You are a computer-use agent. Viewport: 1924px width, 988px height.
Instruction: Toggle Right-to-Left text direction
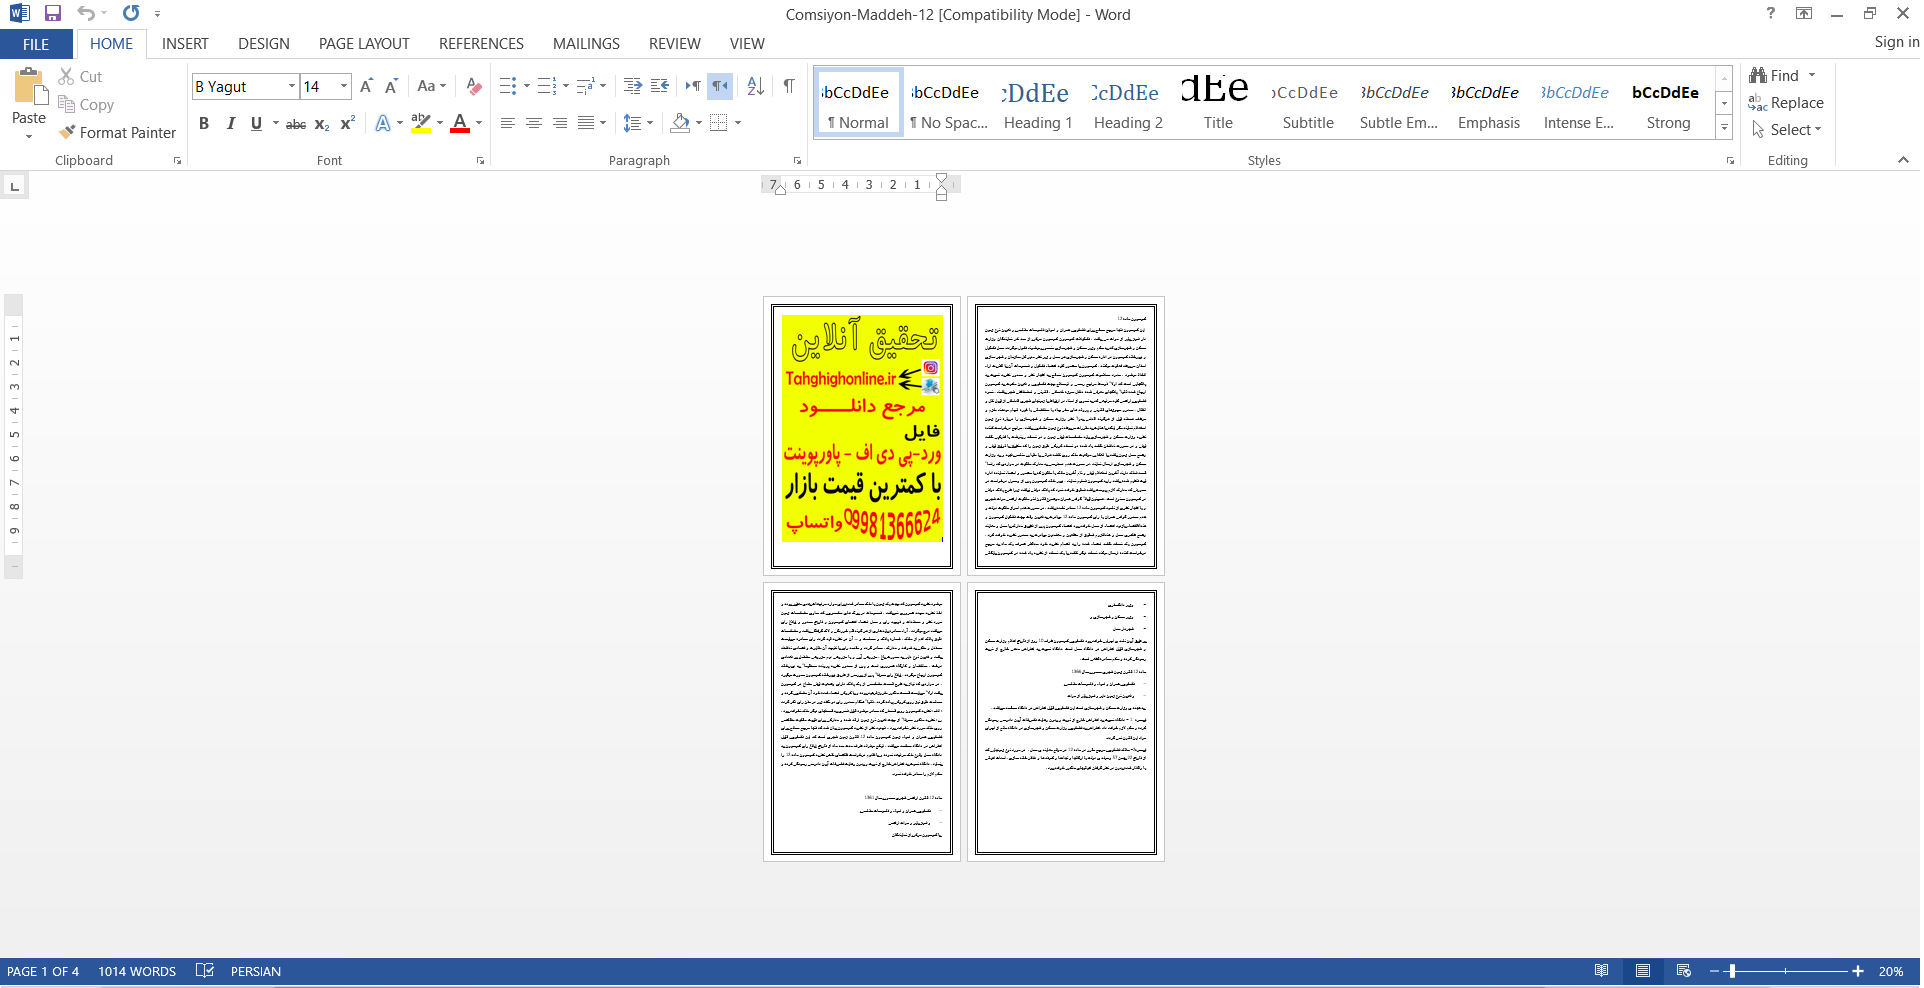(720, 86)
